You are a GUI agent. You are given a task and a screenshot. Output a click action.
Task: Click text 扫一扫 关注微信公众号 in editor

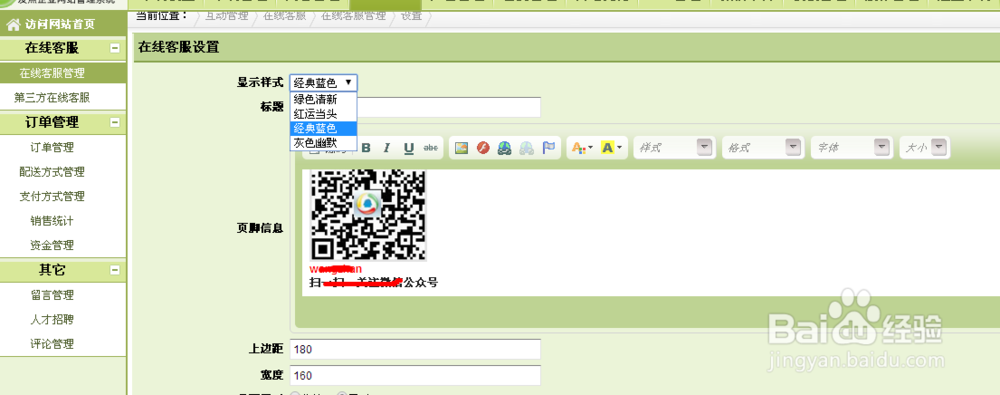[374, 283]
